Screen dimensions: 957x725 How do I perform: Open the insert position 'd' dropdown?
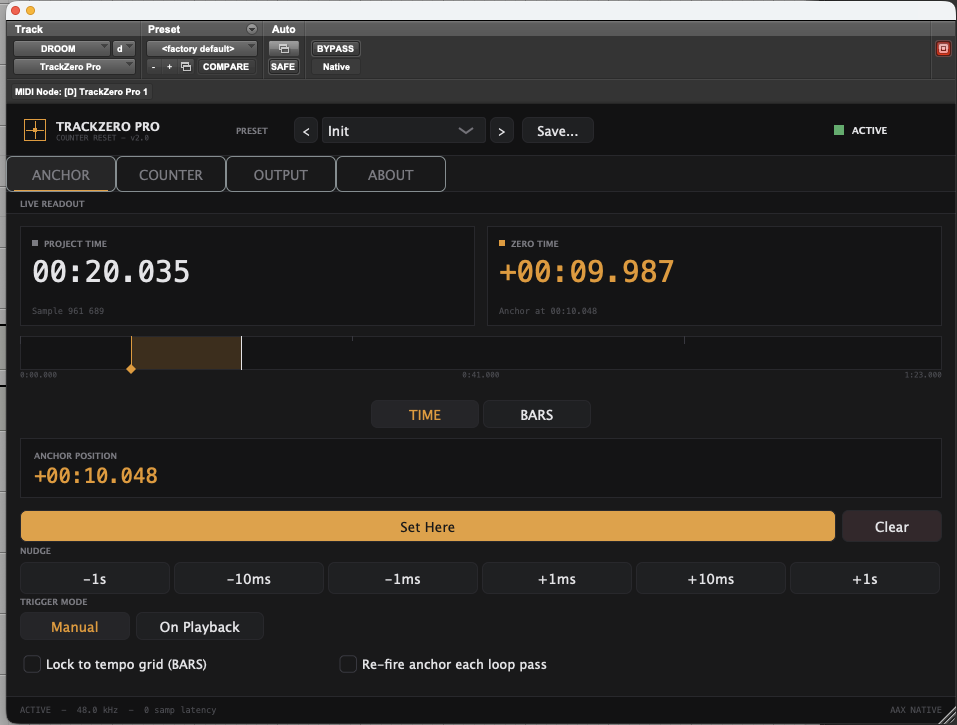pos(123,49)
